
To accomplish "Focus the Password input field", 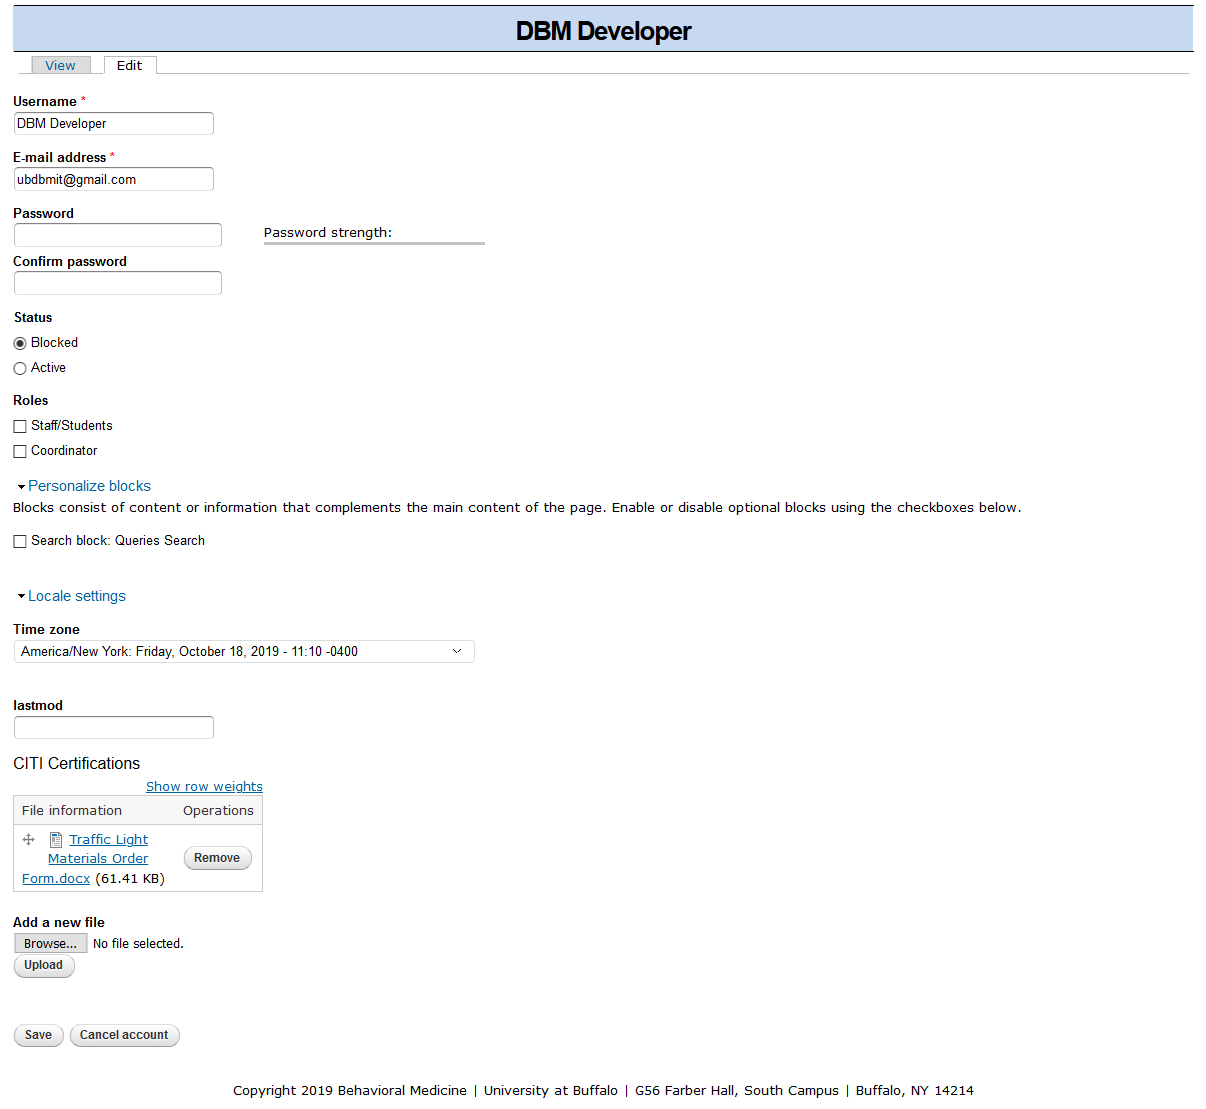I will pyautogui.click(x=118, y=235).
